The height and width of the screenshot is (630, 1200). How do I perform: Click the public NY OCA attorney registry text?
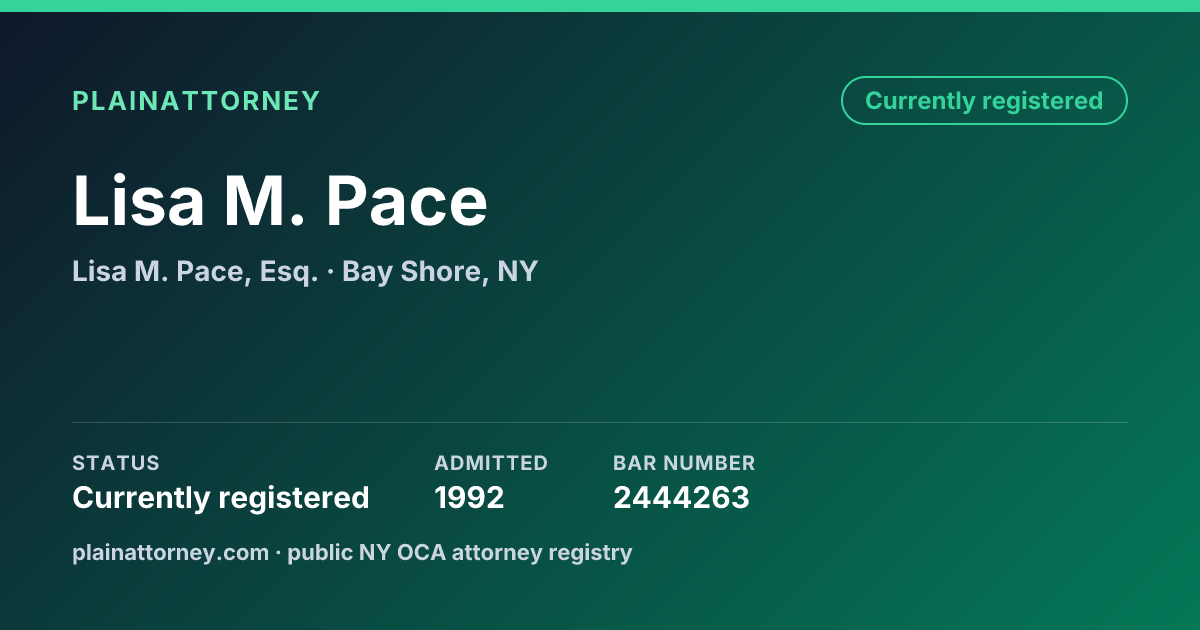[460, 553]
